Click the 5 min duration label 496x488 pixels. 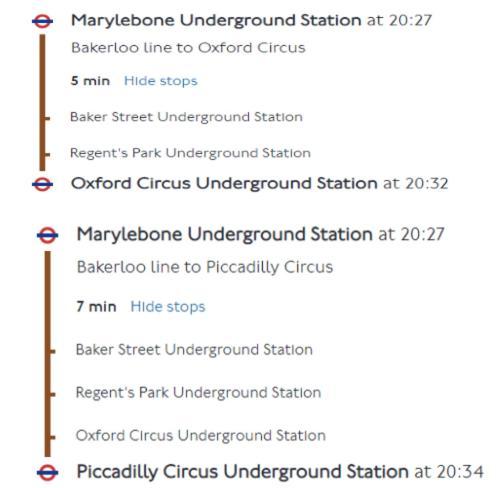[90, 81]
